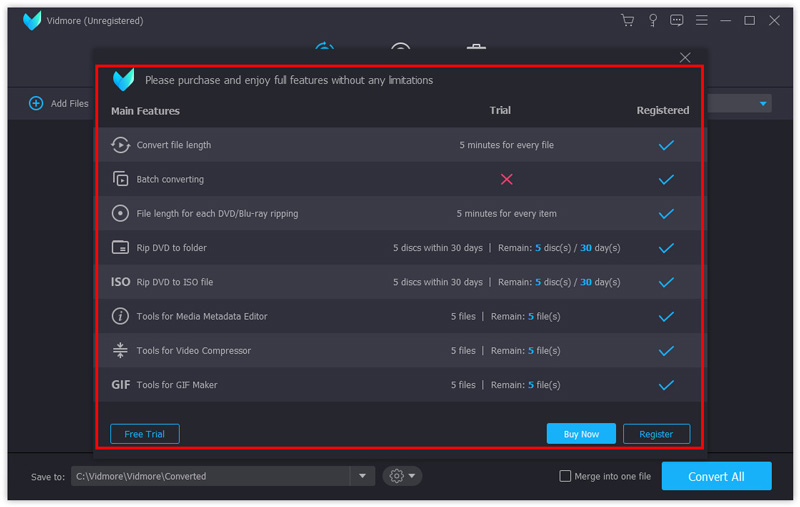Image resolution: width=800 pixels, height=507 pixels.
Task: Open the settings gear dropdown
Action: 402,476
